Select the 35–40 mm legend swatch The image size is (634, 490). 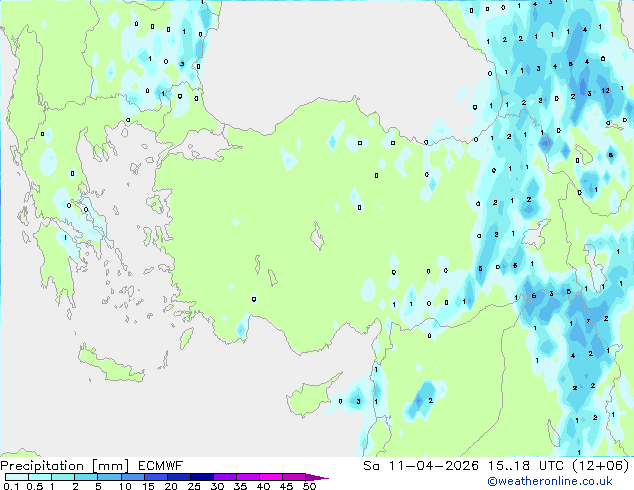(247, 477)
